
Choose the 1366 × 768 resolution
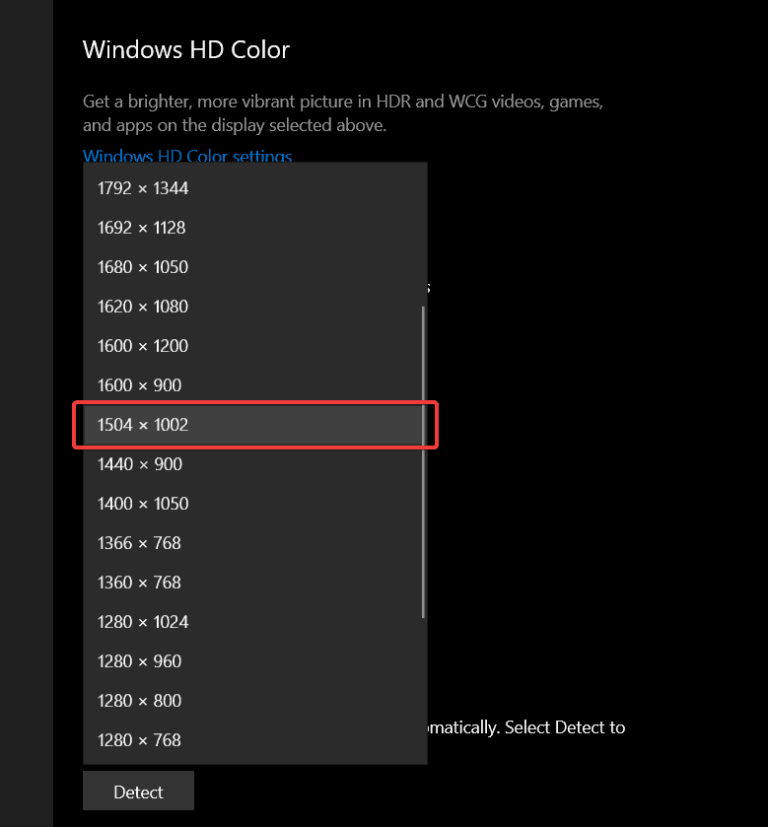pyautogui.click(x=140, y=543)
